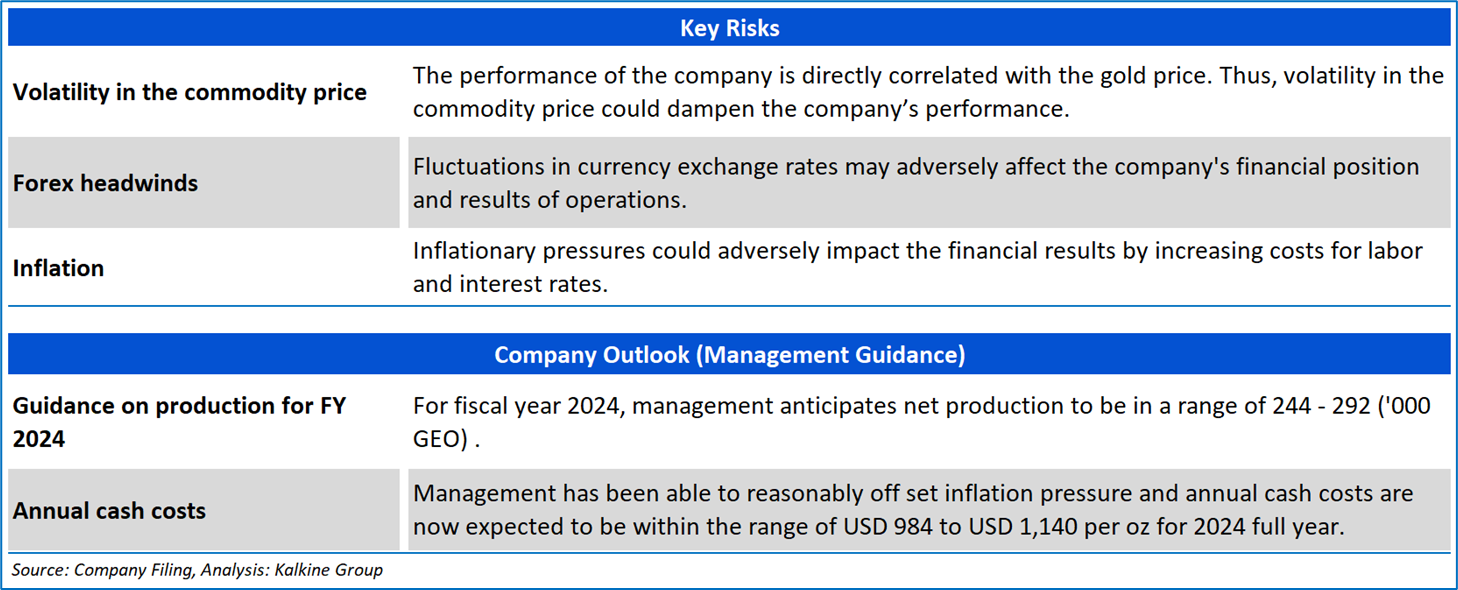Select 'Guidance on production for FY 2024' label
Screen dimensions: 1458x590
[x=179, y=422]
